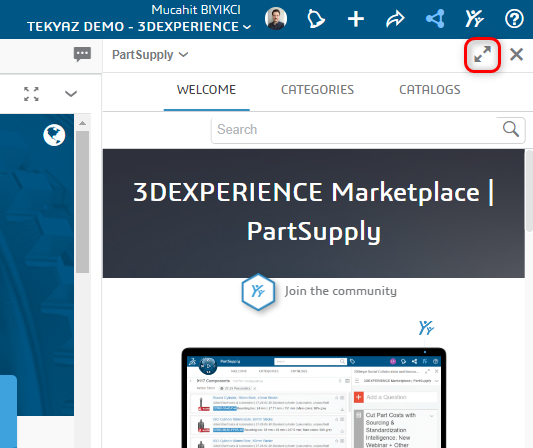Image resolution: width=533 pixels, height=448 pixels.
Task: Click the share arrow icon
Action: coord(395,19)
